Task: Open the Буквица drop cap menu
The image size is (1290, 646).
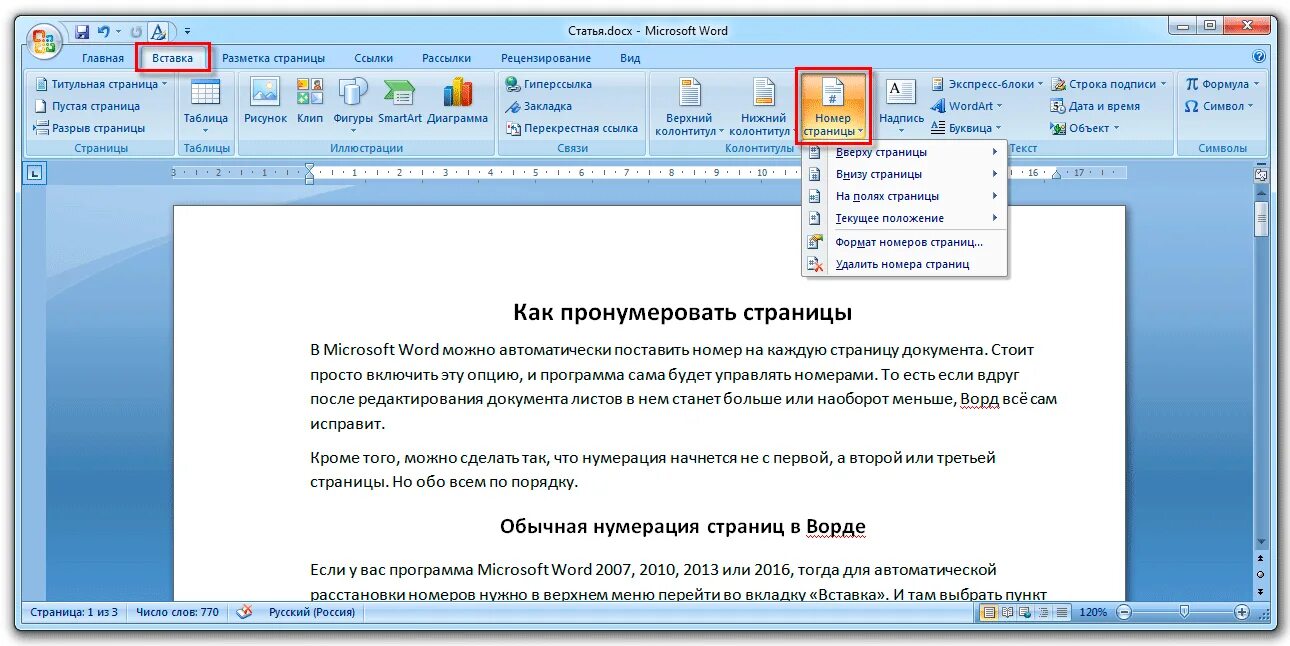Action: [967, 128]
